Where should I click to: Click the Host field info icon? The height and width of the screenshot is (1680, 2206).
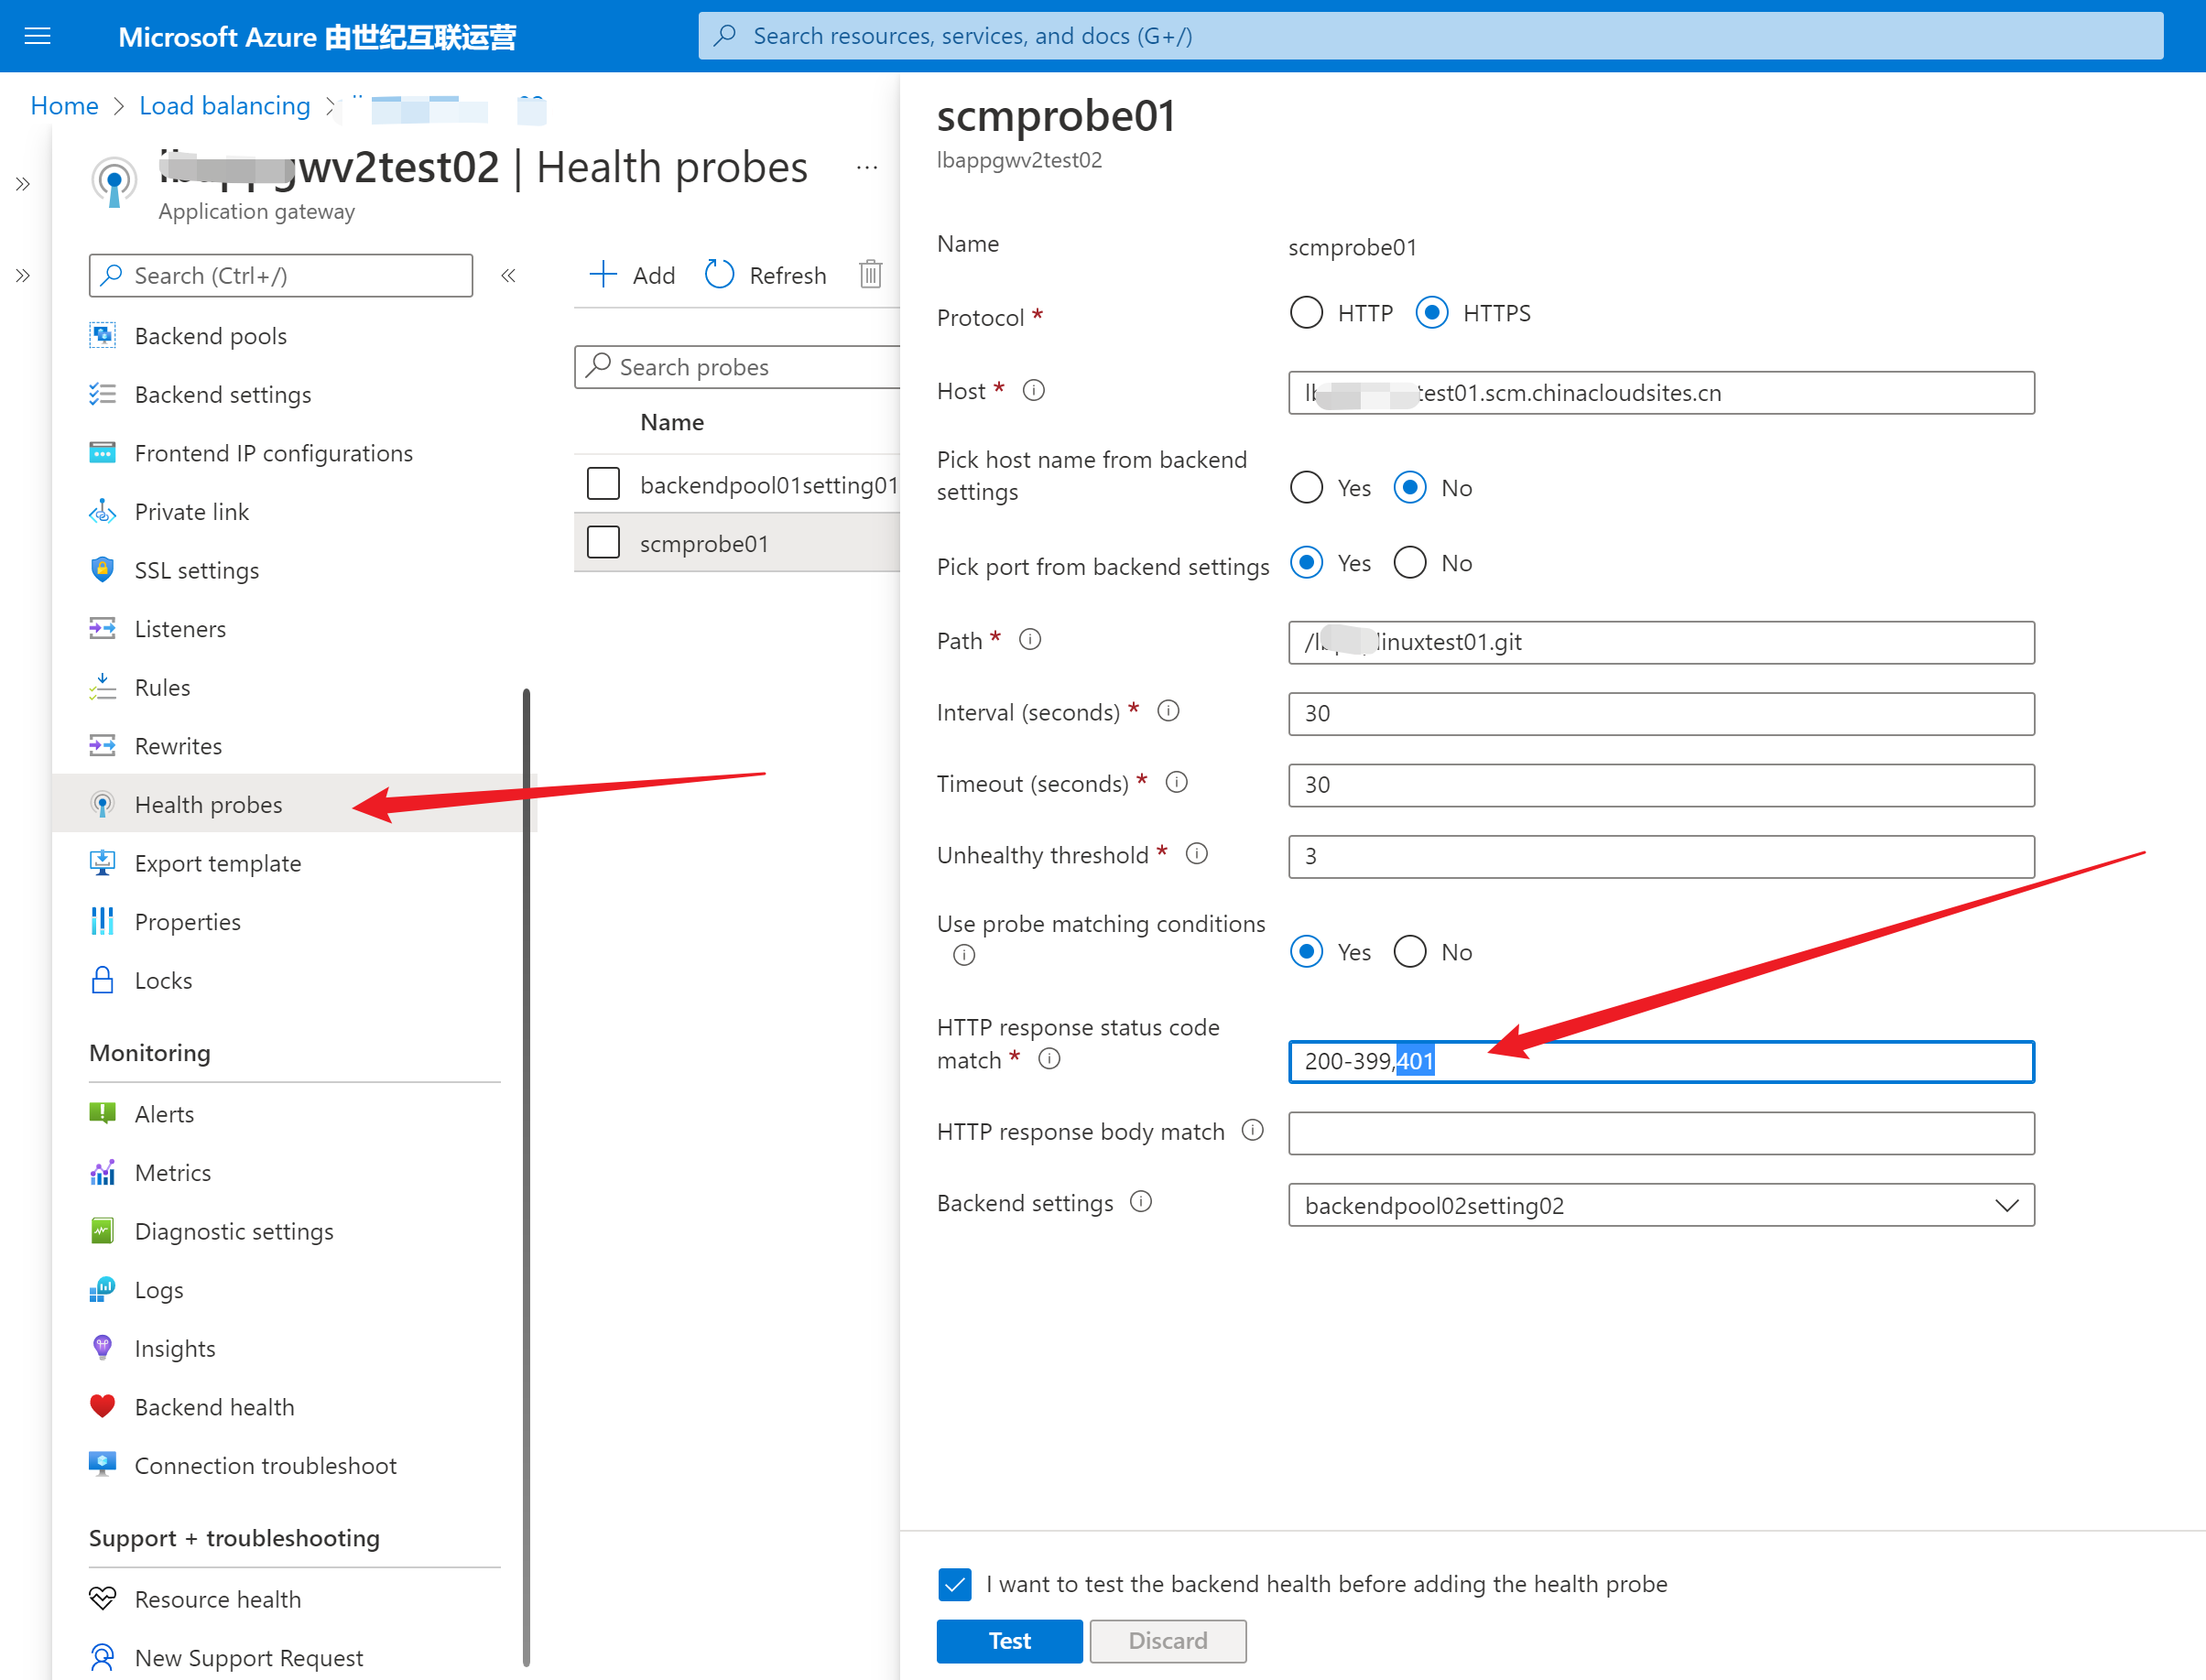(1034, 391)
